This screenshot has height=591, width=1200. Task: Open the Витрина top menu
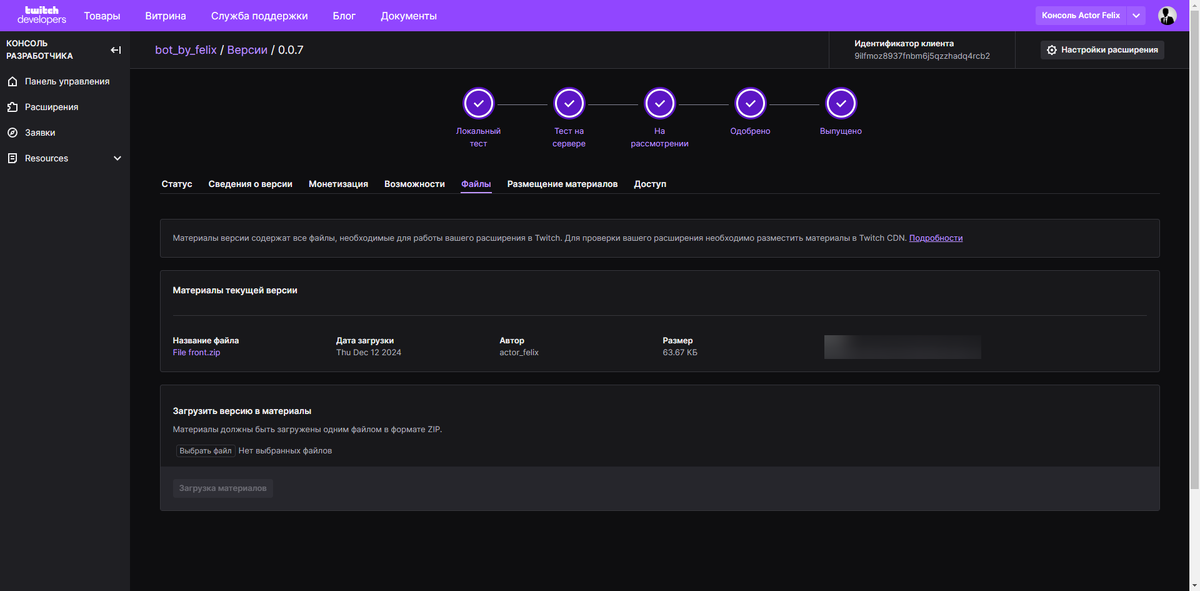click(x=165, y=16)
